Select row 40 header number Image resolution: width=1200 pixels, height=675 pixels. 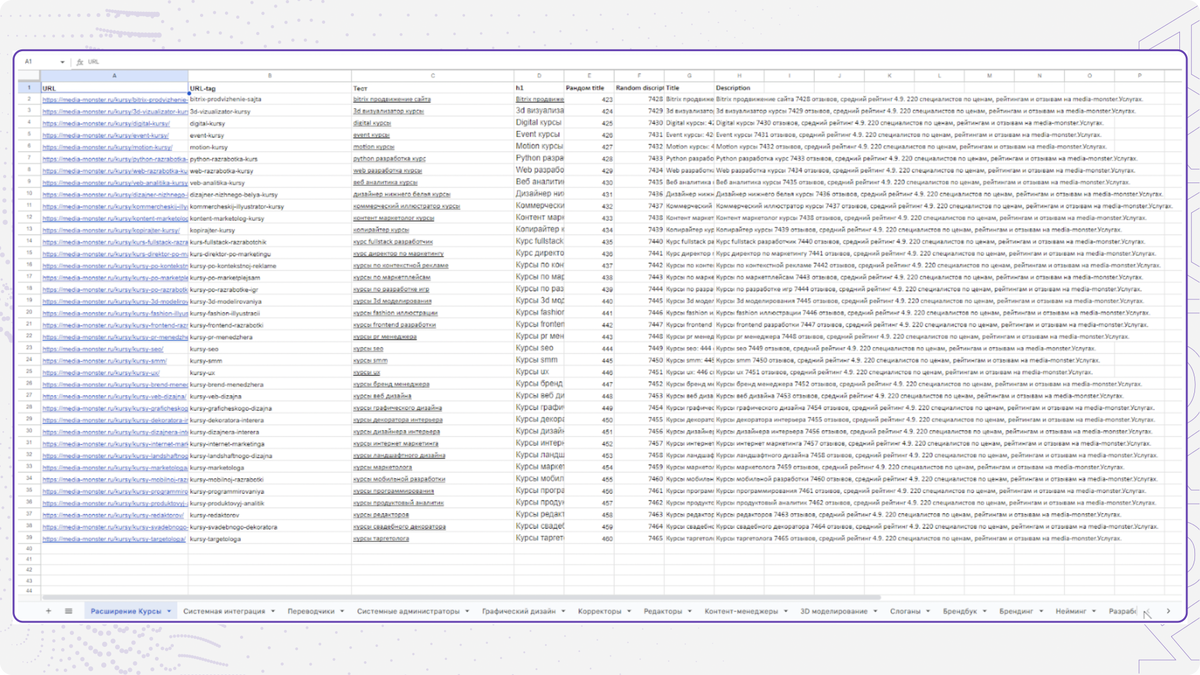coord(30,551)
